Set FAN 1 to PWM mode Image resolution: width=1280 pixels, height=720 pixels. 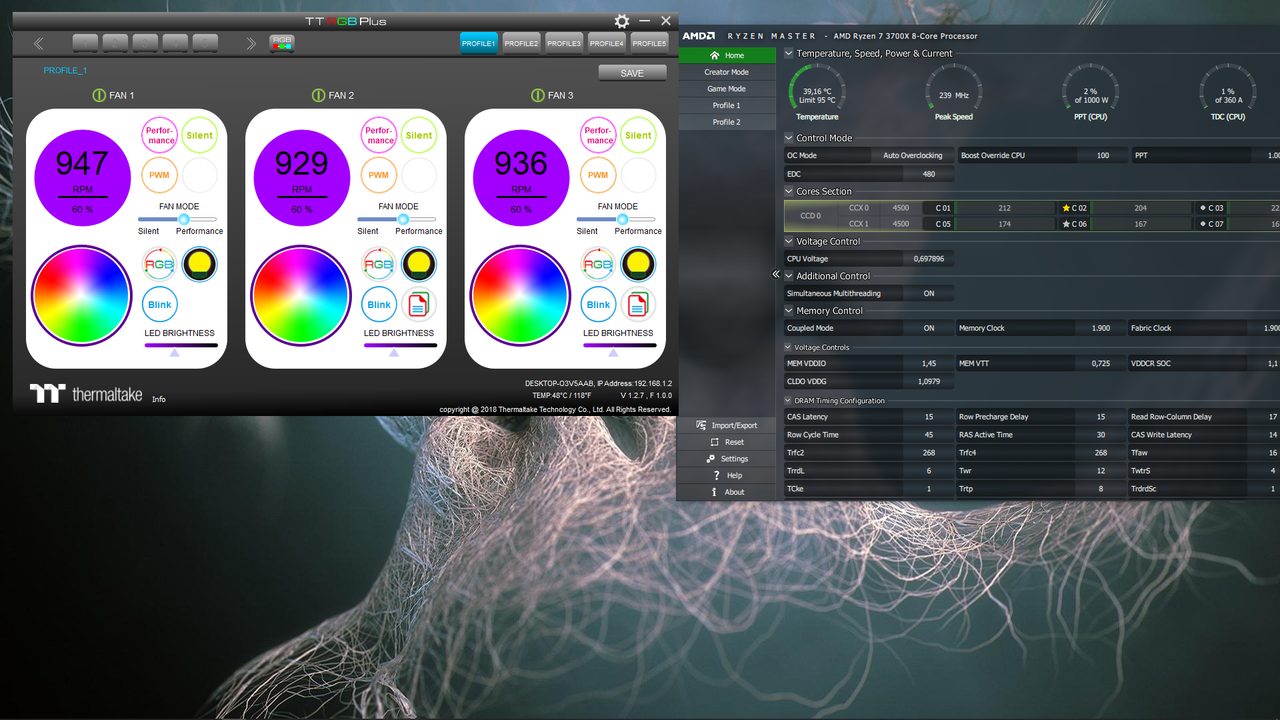point(160,174)
